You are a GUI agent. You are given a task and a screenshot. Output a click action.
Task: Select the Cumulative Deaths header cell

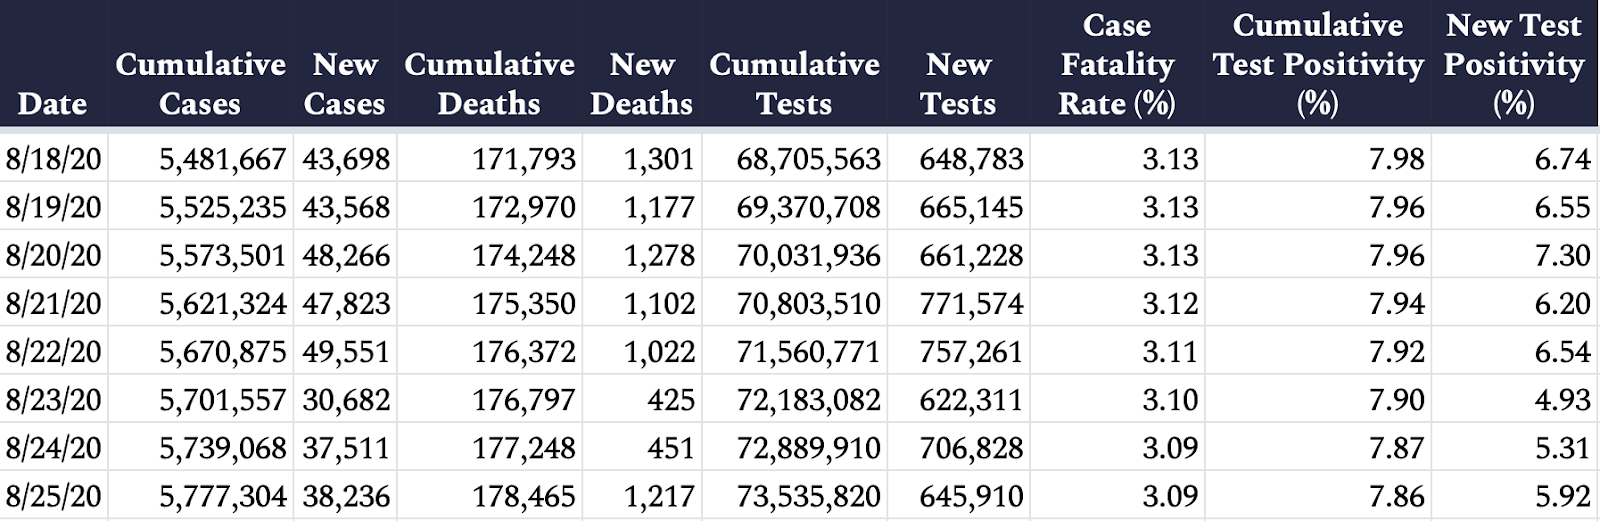coord(489,84)
